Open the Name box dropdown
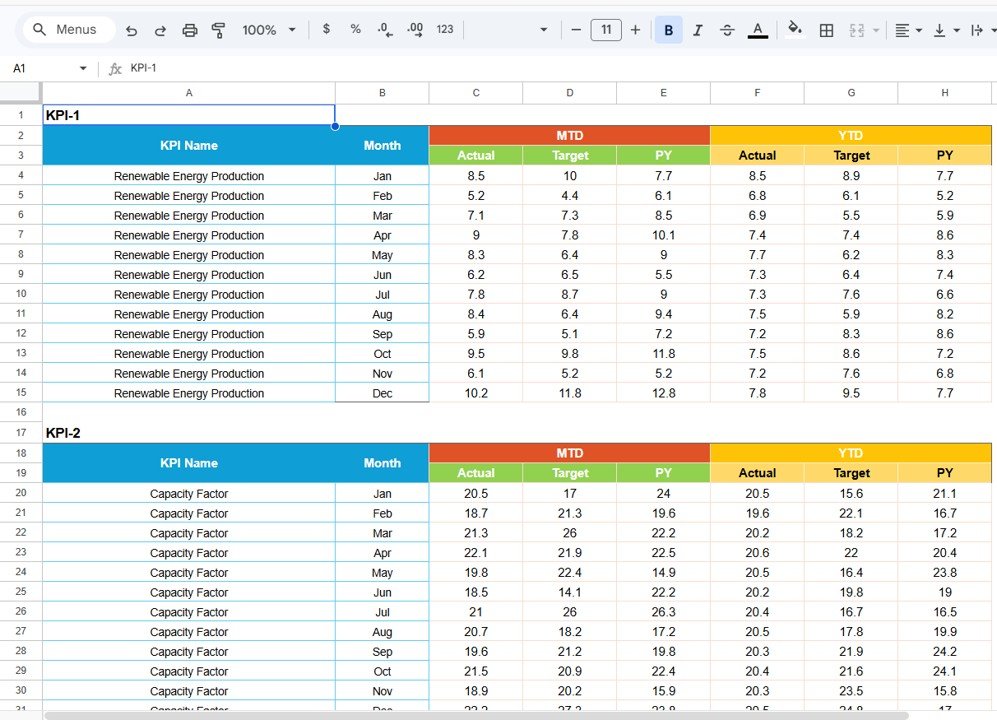Viewport: 997px width, 720px height. click(82, 68)
